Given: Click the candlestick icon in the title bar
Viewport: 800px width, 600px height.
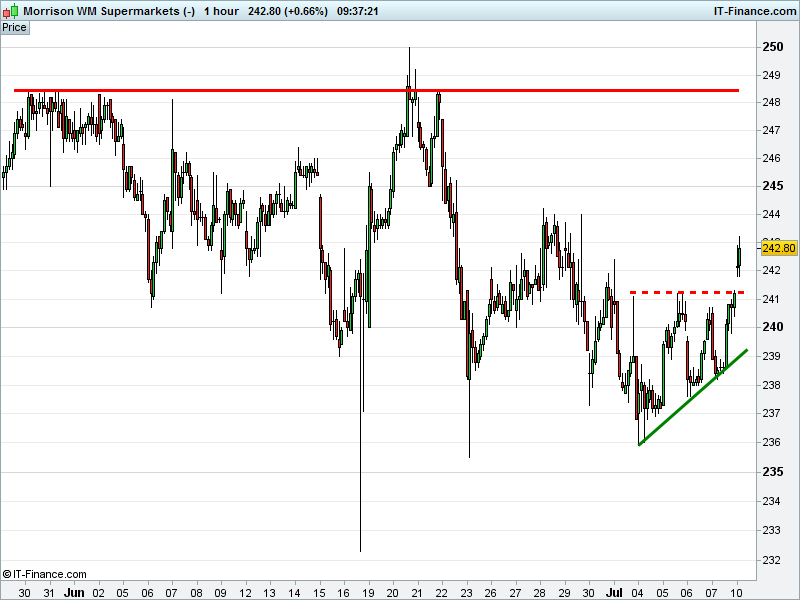Looking at the screenshot, I should 10,10.
